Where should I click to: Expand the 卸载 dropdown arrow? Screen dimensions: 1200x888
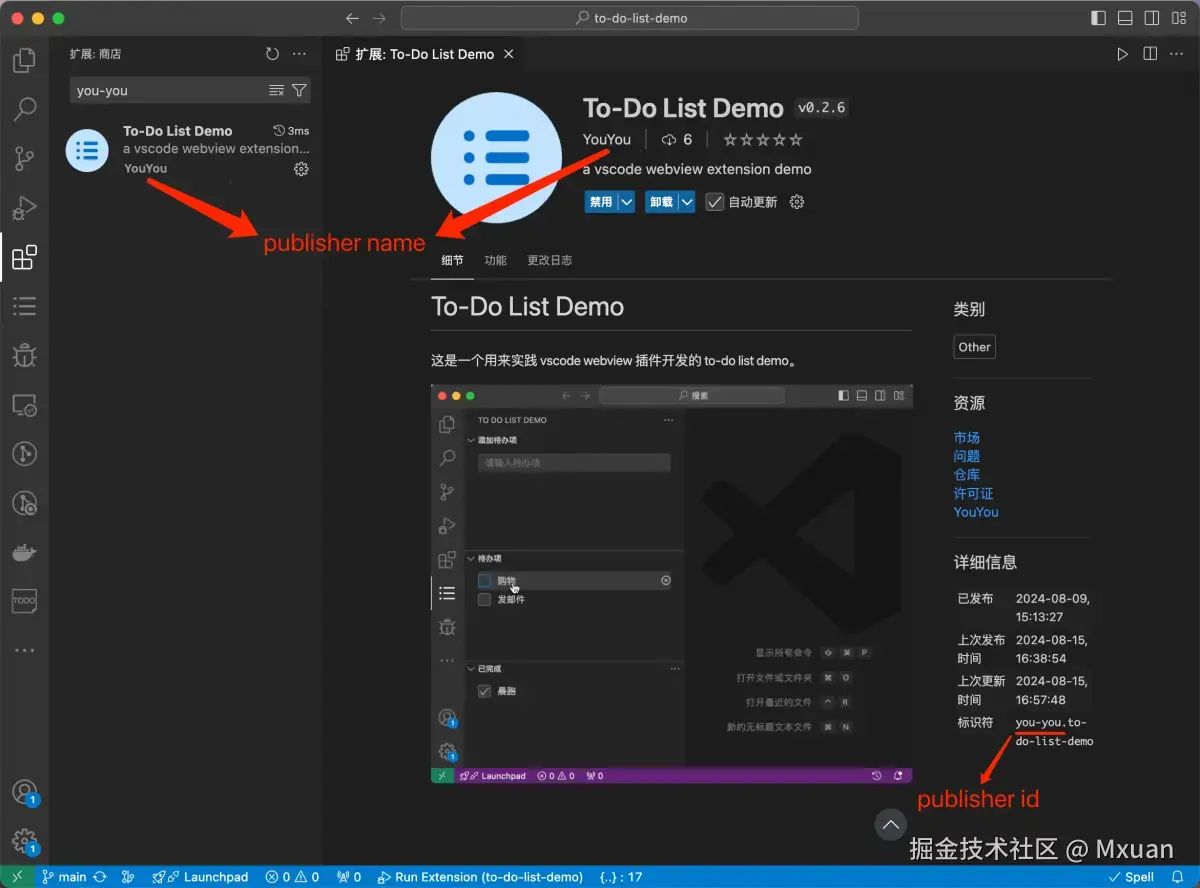(x=687, y=202)
